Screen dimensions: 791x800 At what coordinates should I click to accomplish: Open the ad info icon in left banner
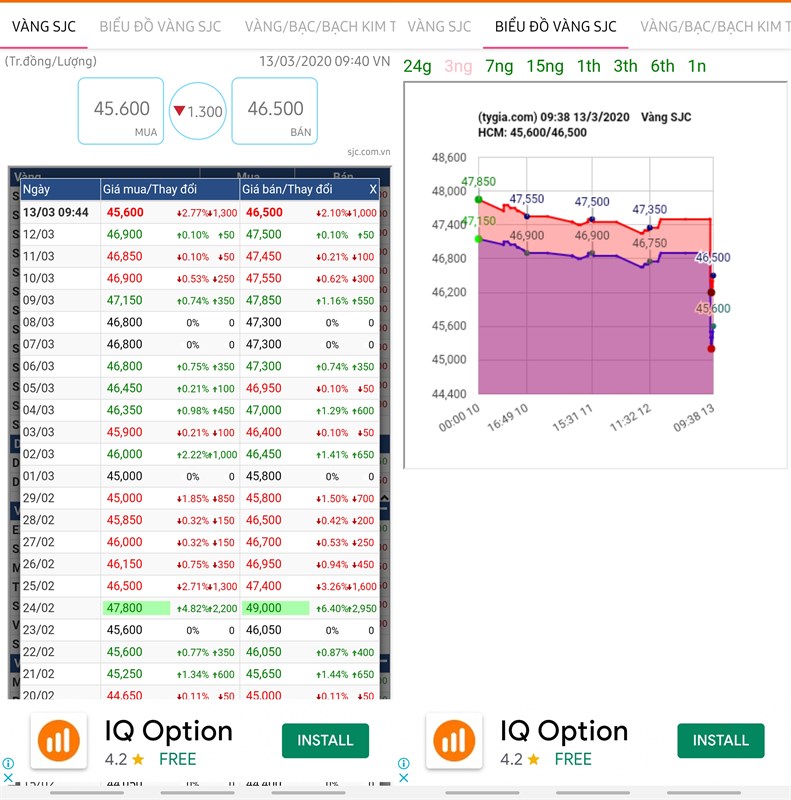8,764
